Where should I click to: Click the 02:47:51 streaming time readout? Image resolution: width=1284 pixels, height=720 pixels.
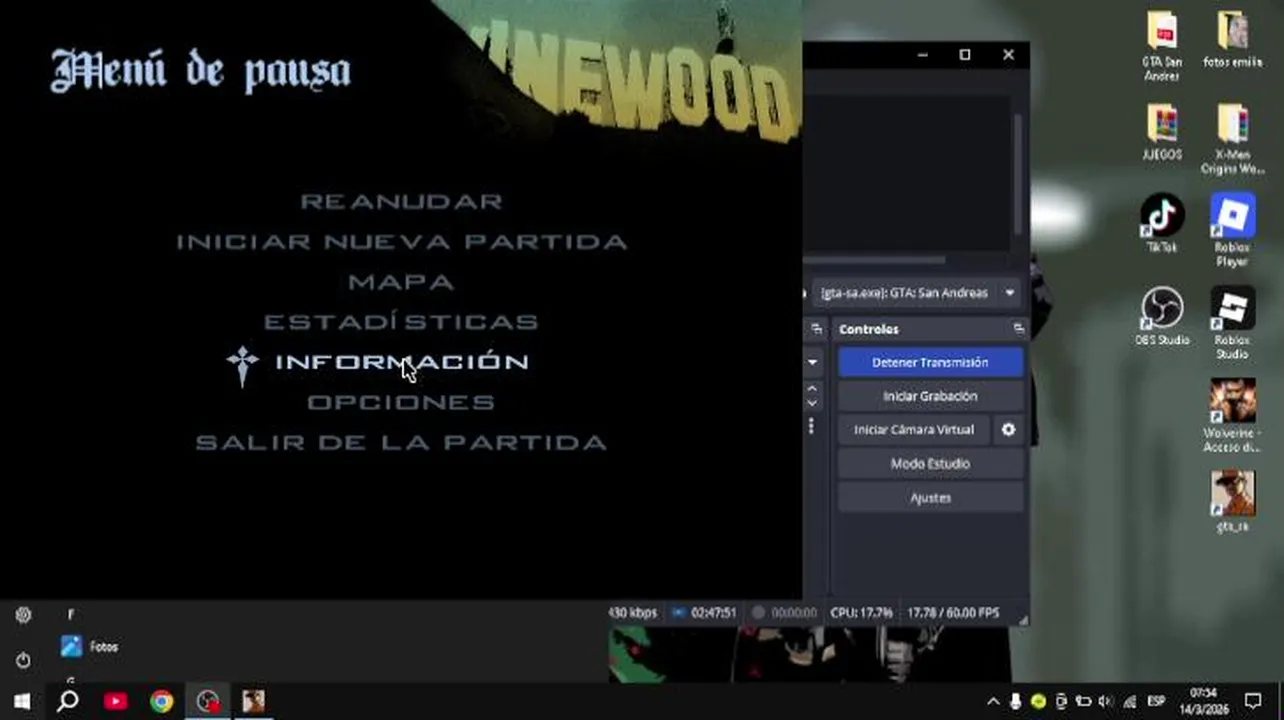714,612
